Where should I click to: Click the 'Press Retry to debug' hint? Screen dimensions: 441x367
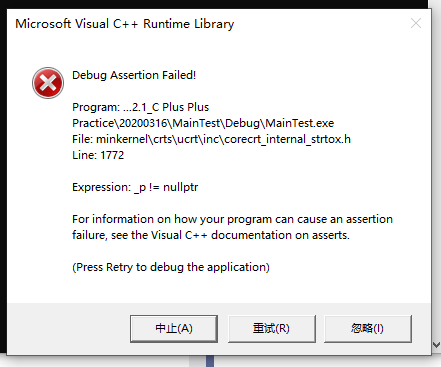[171, 267]
